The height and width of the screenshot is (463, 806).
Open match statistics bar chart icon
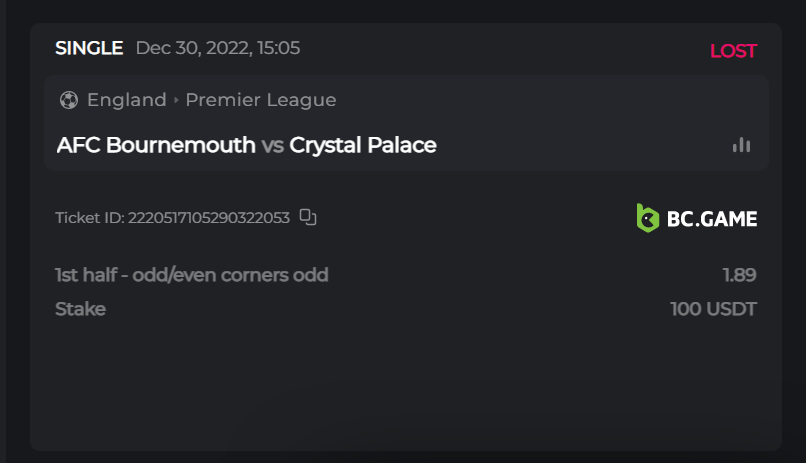[741, 145]
